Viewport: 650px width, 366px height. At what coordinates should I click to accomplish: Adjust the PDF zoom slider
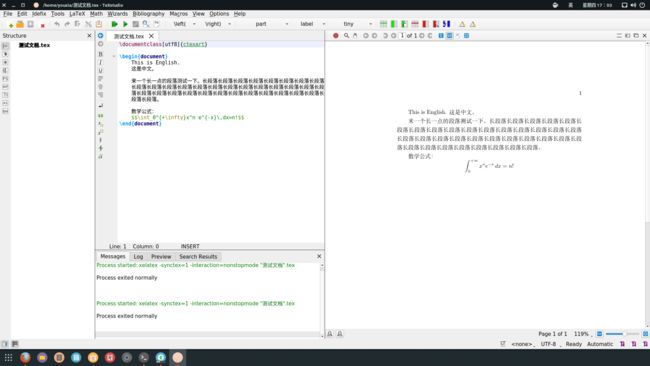pos(622,334)
